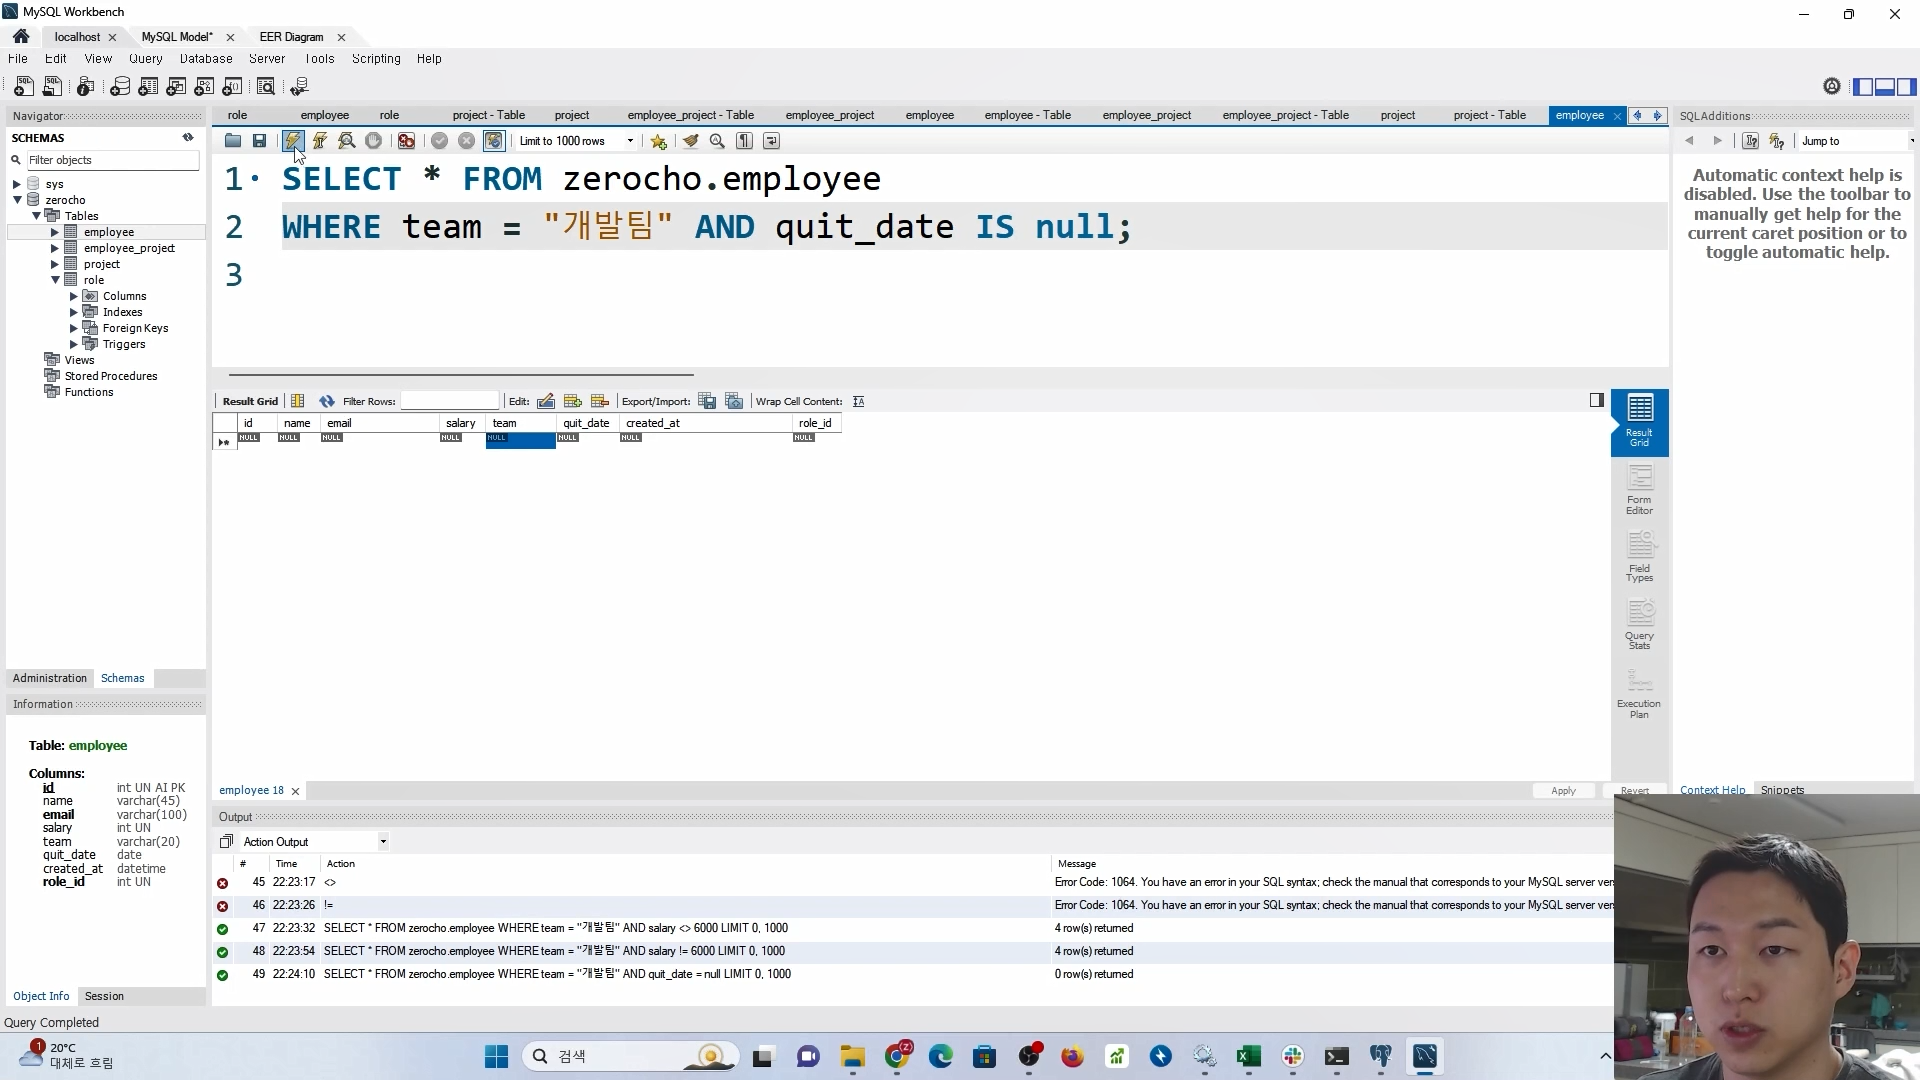Click the Query Stats panel icon
Image resolution: width=1920 pixels, height=1080 pixels.
pos(1639,625)
